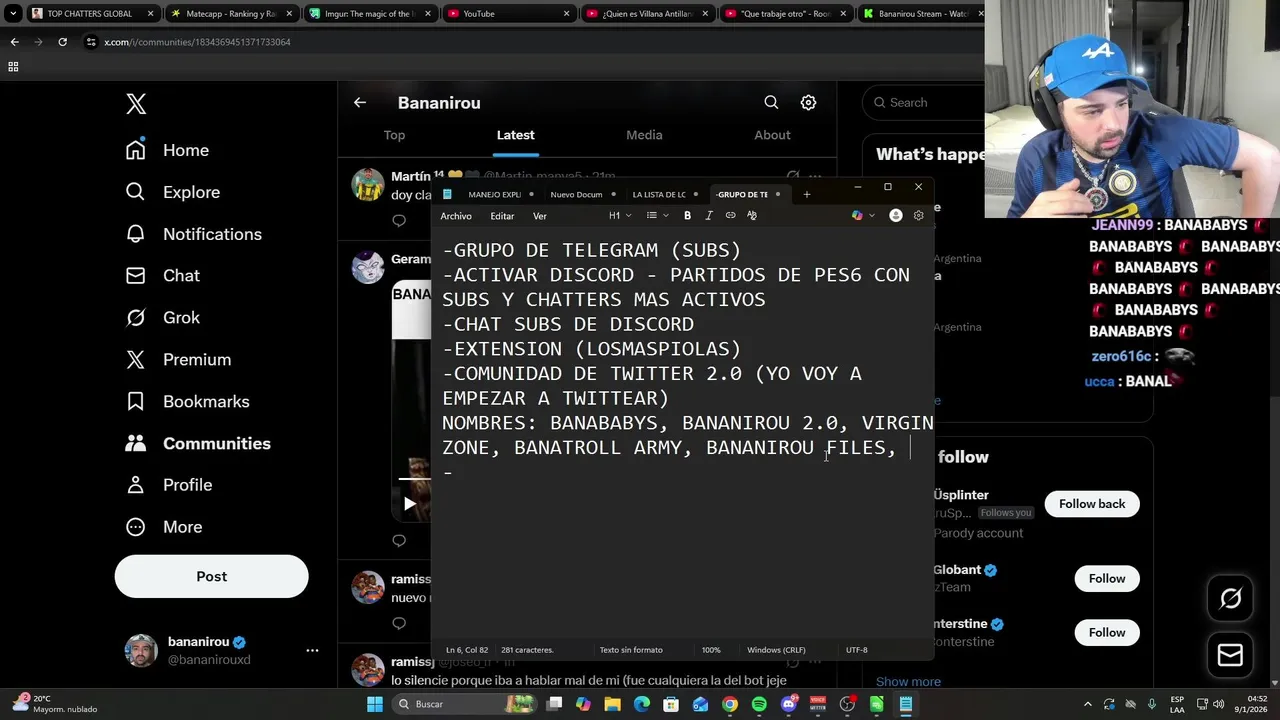Open bananirou account options ellipsis

pos(312,650)
